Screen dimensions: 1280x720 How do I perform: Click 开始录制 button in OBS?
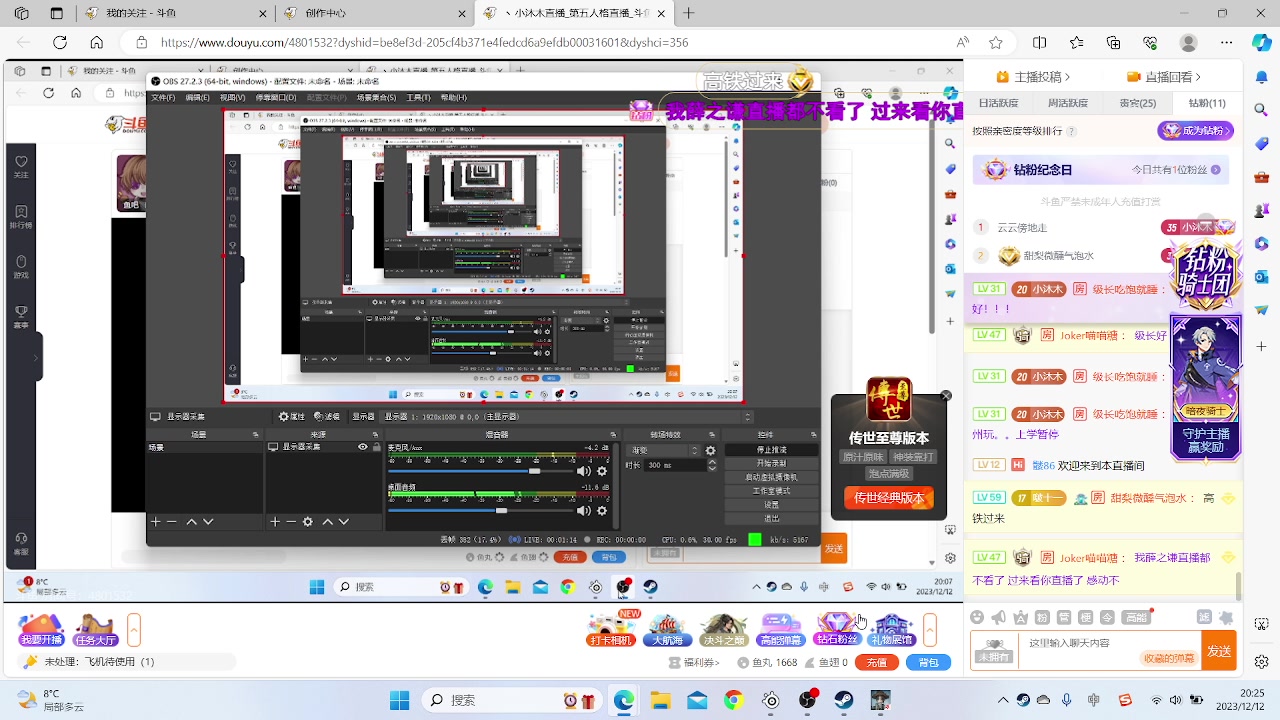point(772,464)
